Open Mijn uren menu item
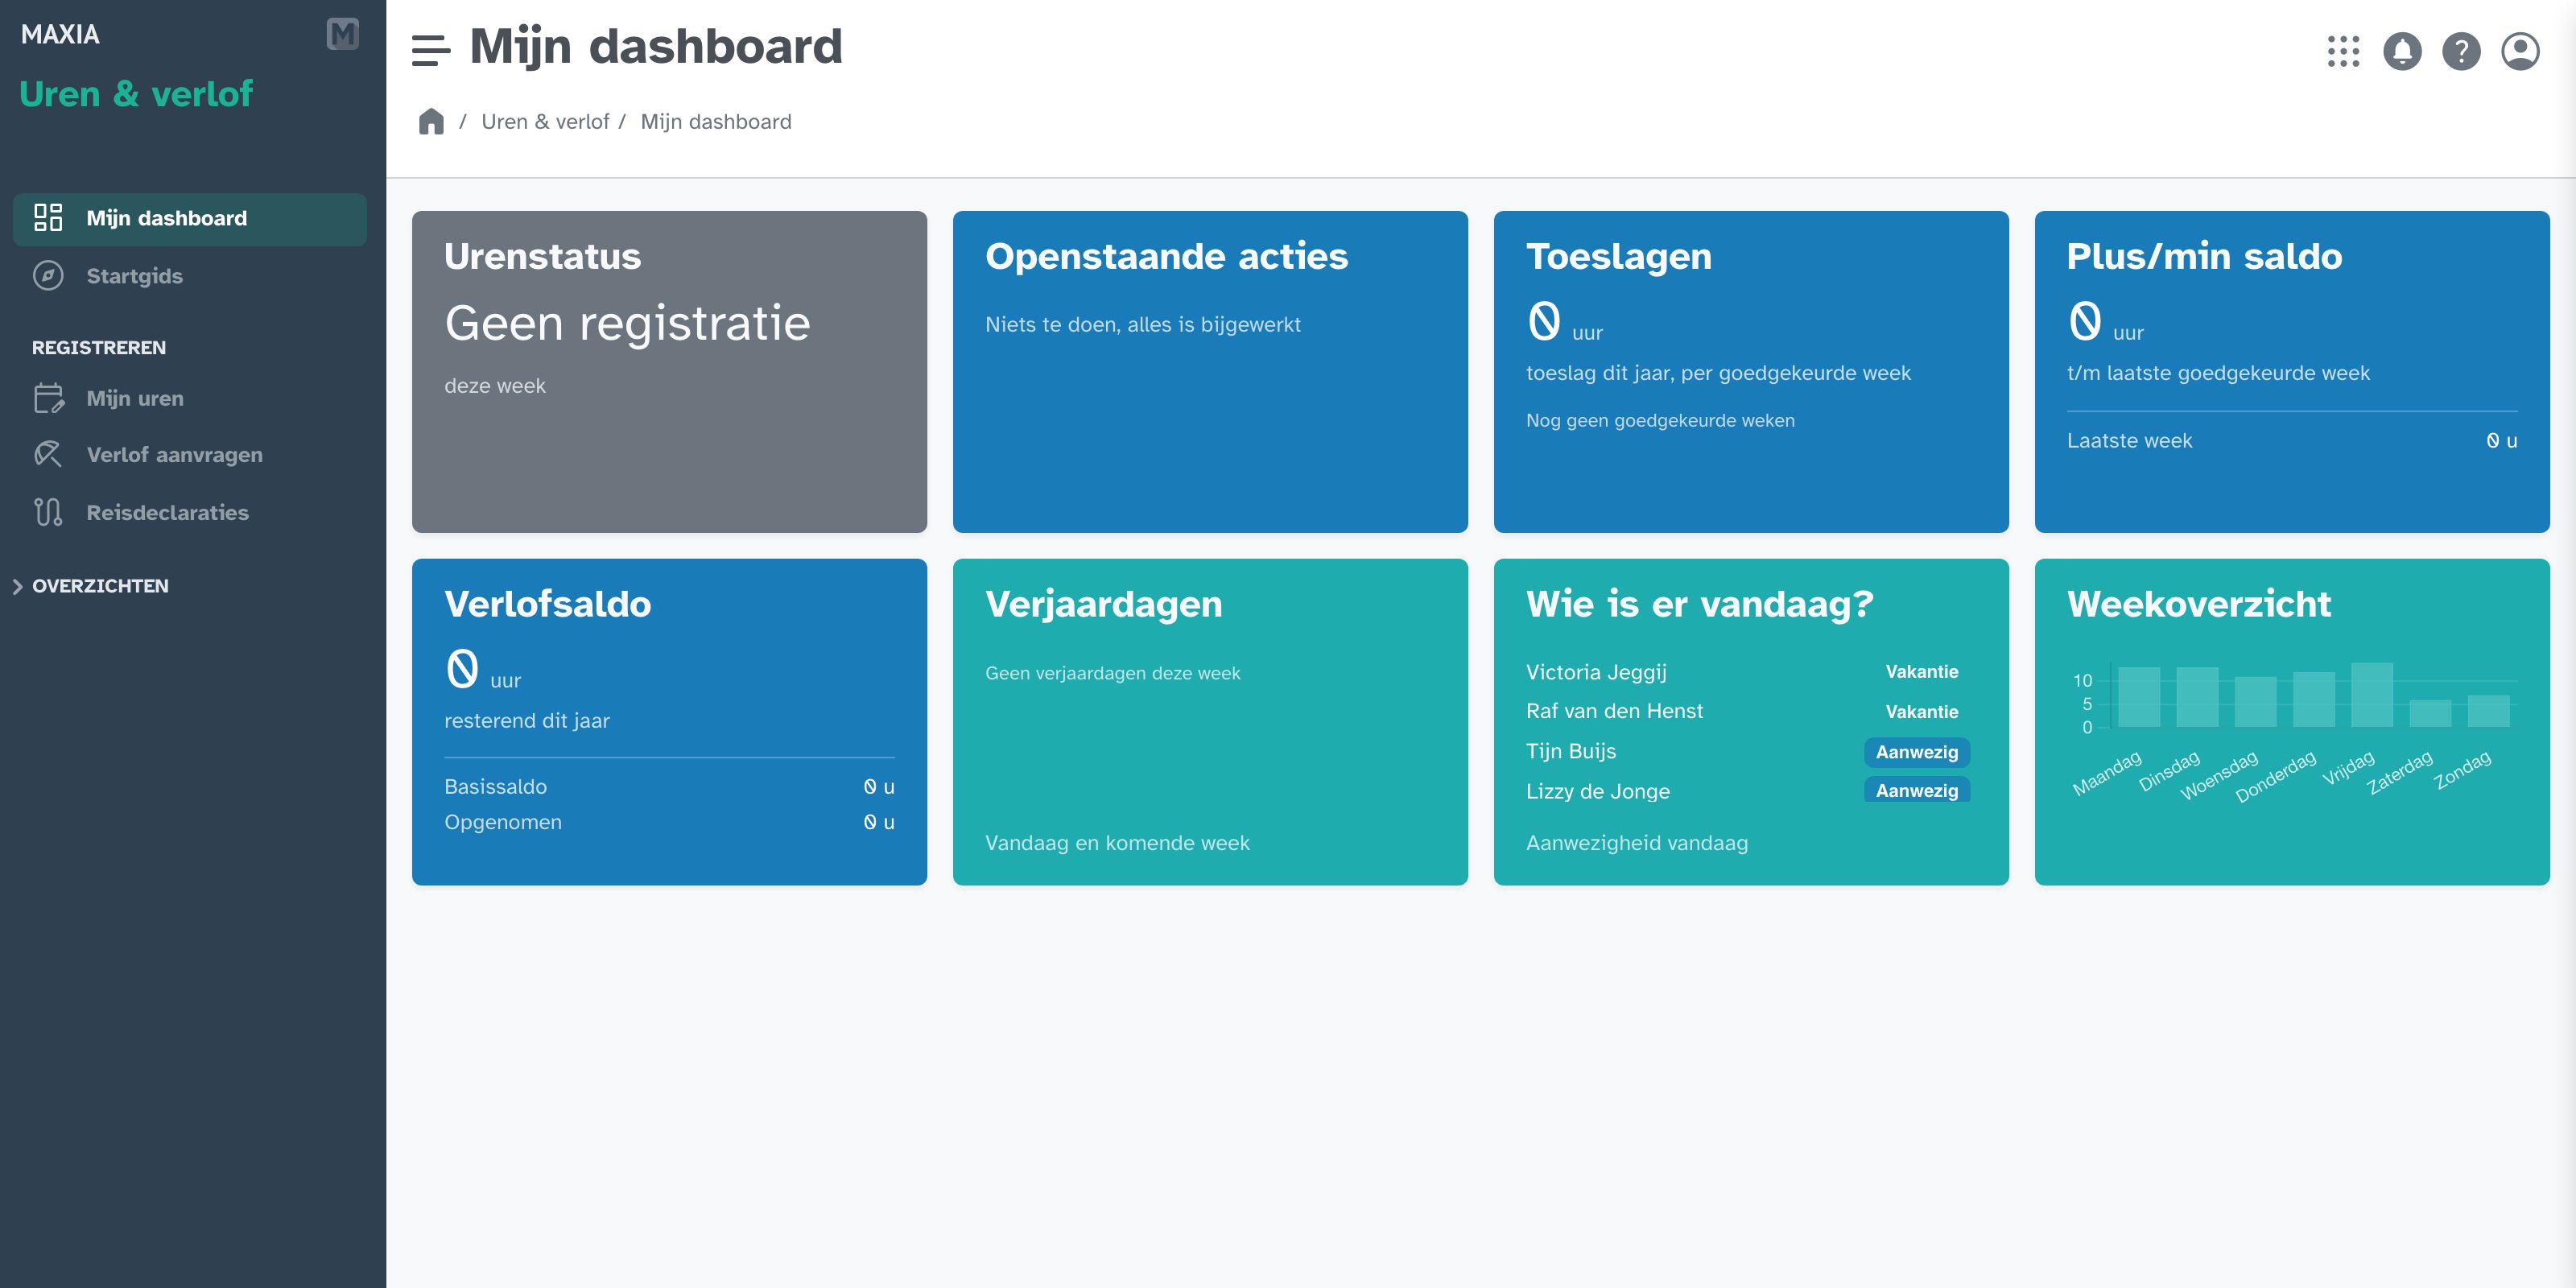 click(190, 398)
